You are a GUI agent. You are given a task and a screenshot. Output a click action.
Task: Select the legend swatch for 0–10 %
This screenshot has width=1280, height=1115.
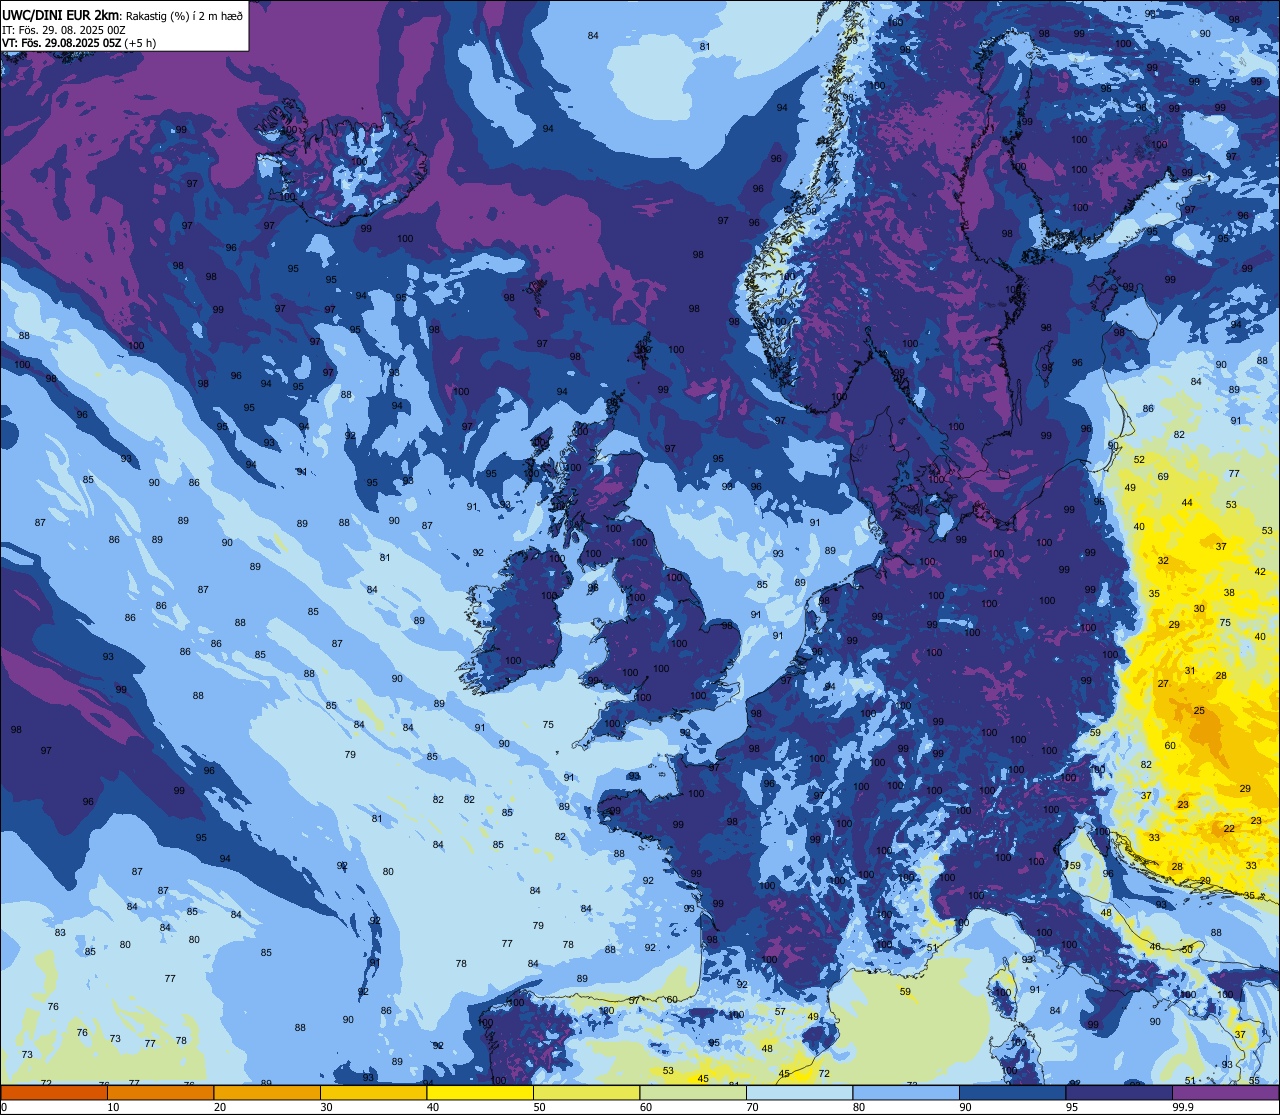54,1093
